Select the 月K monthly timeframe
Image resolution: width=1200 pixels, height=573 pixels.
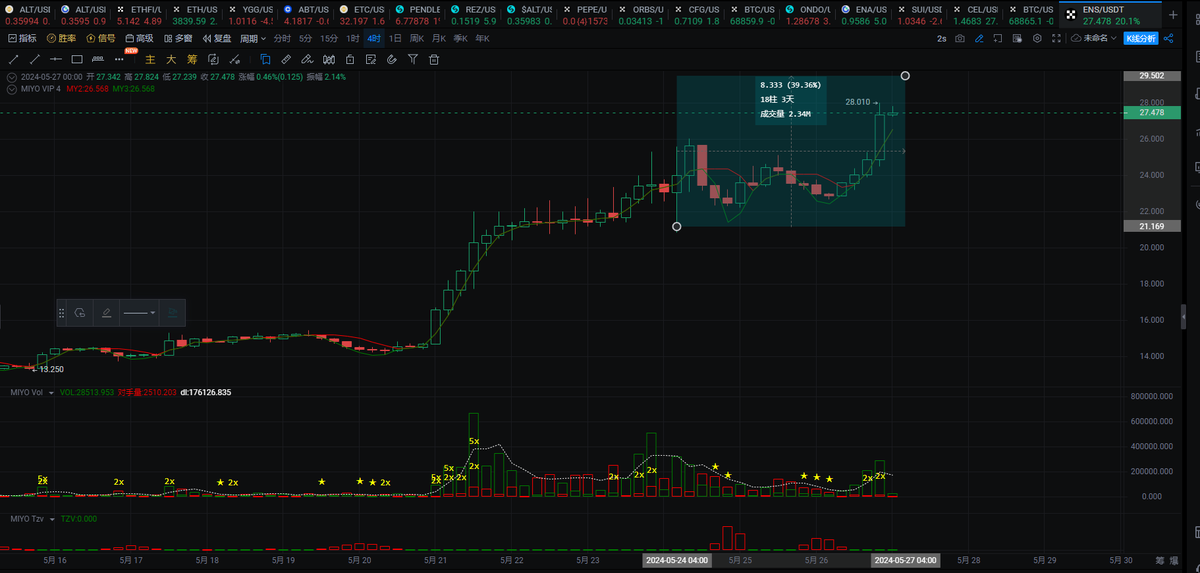[438, 38]
